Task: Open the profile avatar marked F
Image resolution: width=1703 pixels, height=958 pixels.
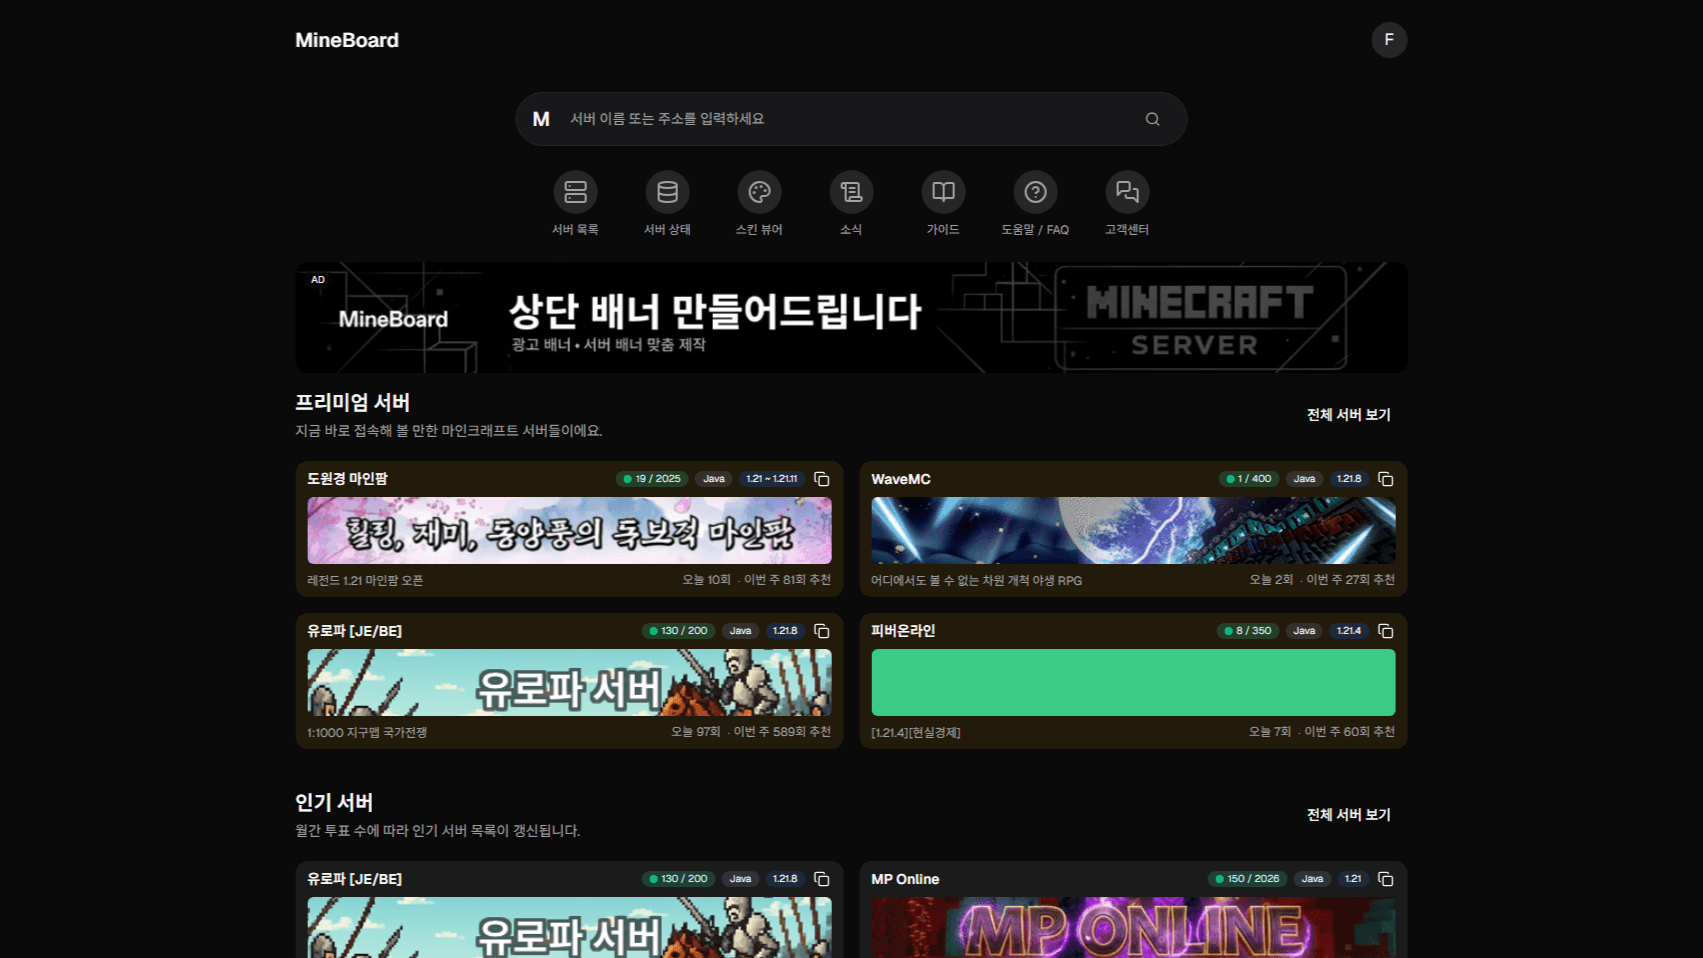Action: point(1388,40)
